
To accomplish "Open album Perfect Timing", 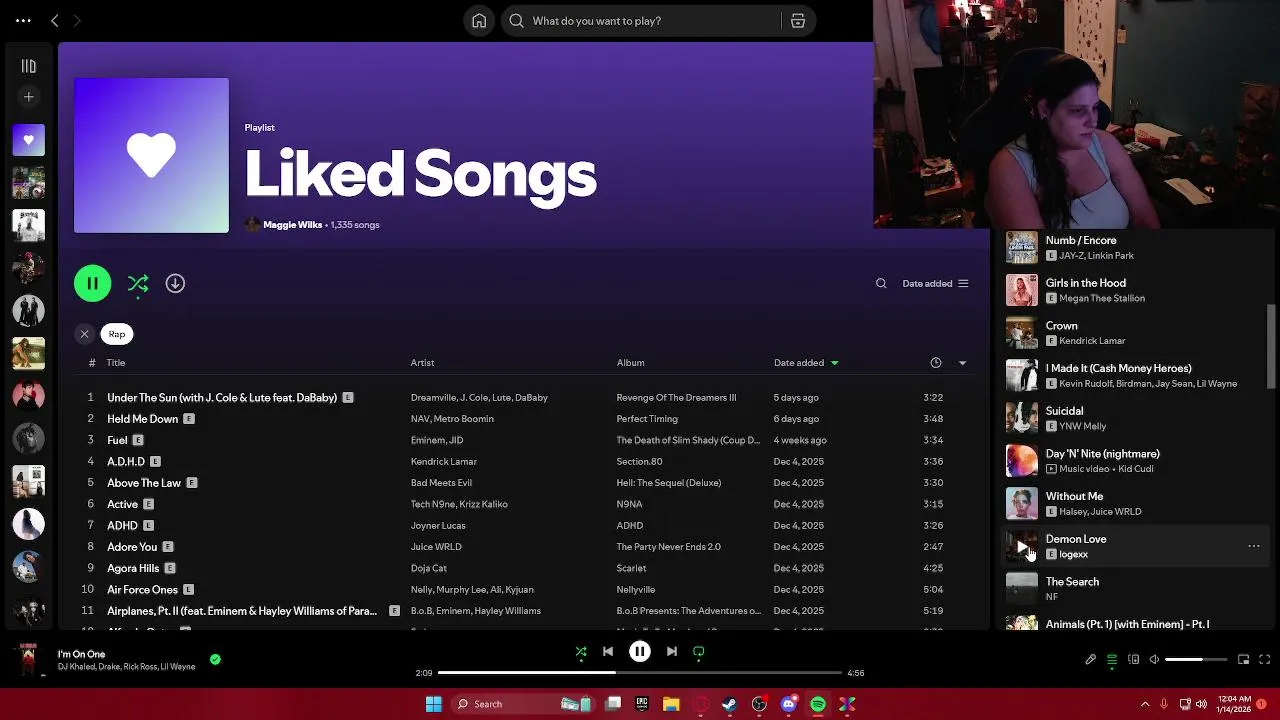I will coord(647,419).
